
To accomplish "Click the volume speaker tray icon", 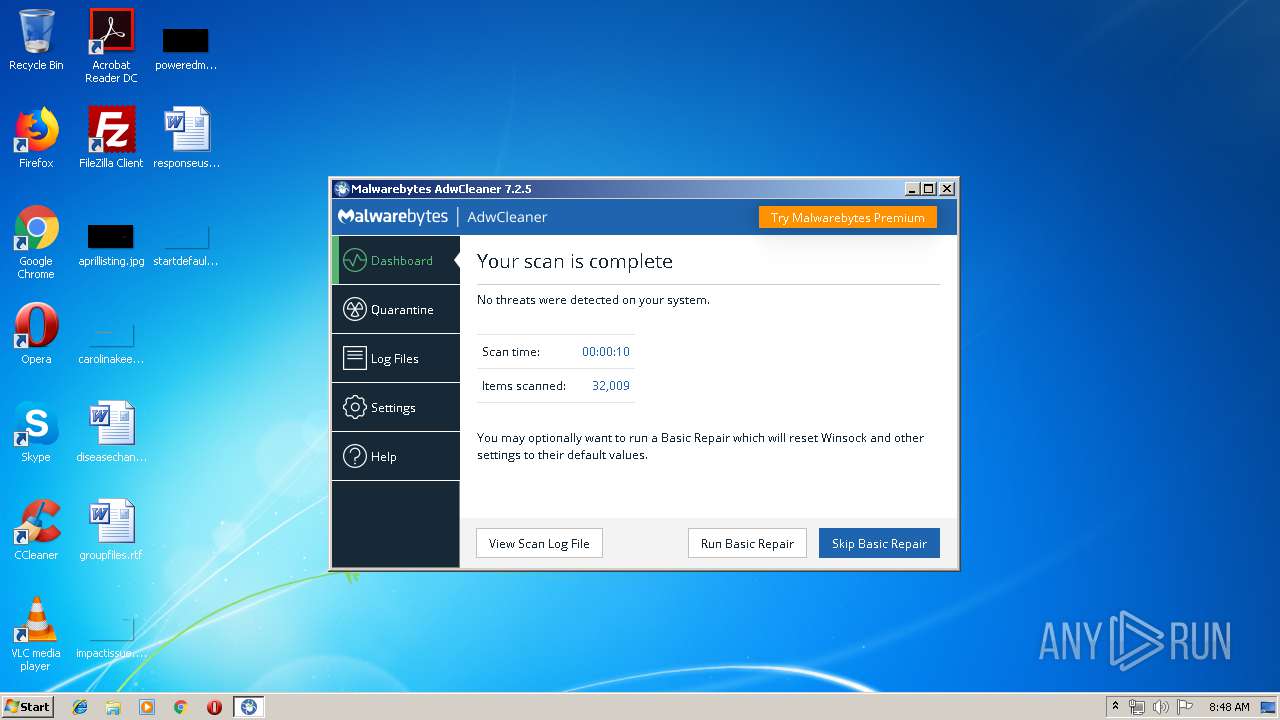I will tap(1161, 707).
